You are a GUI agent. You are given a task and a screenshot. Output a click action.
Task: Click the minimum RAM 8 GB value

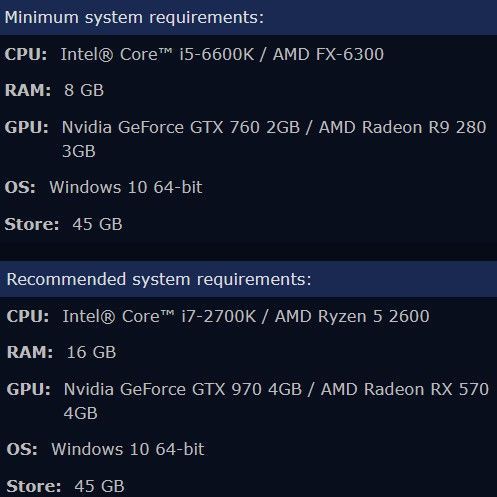[84, 90]
